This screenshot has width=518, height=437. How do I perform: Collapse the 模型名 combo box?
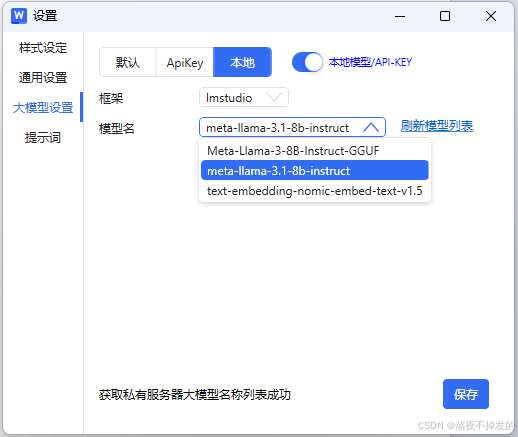coord(292,127)
